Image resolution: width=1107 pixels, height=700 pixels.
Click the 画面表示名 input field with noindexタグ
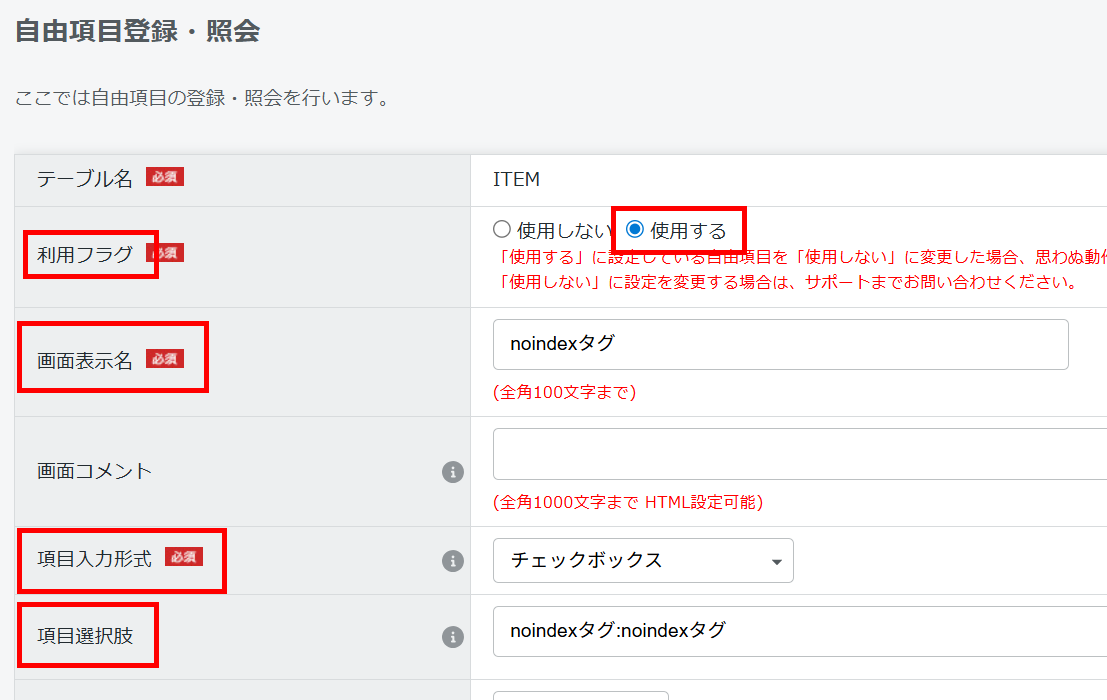780,344
